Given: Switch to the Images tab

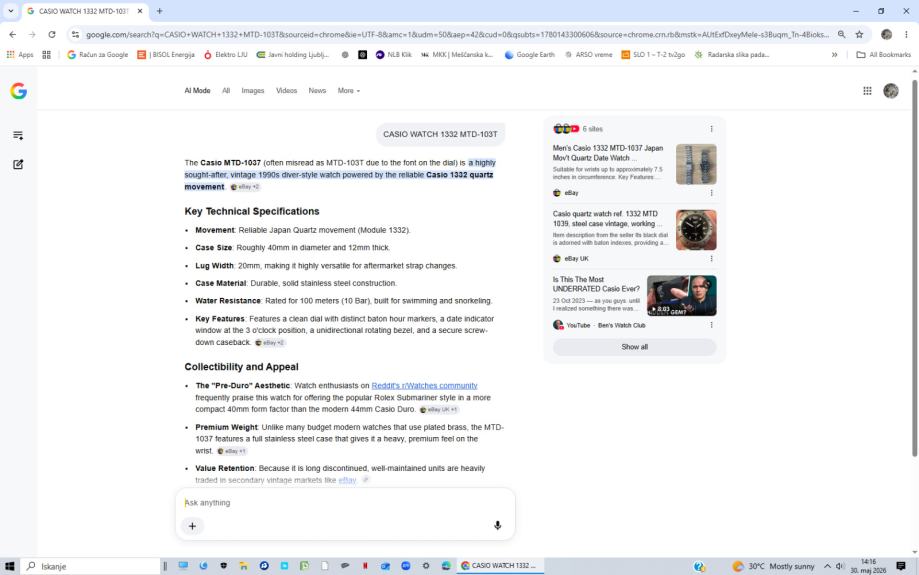Looking at the screenshot, I should (253, 91).
